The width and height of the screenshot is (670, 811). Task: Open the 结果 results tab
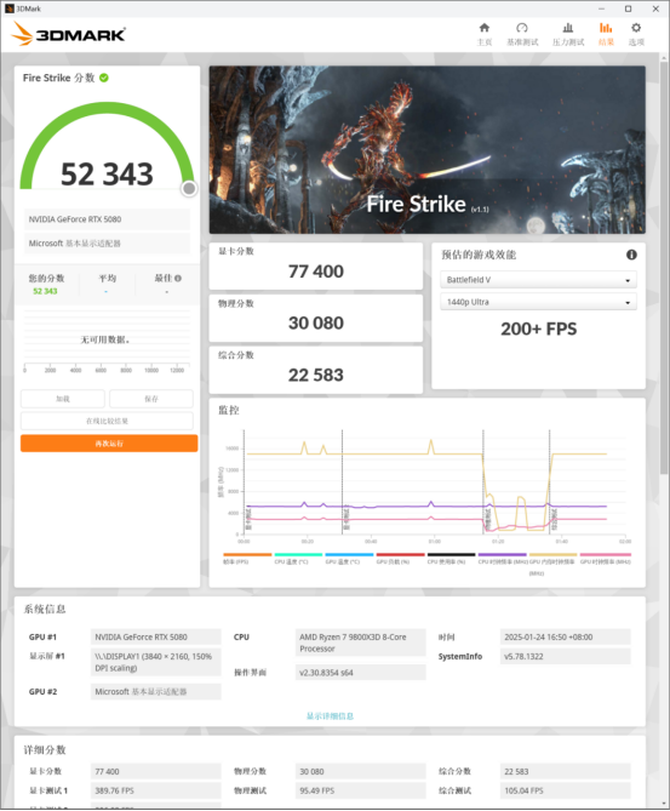coord(606,34)
